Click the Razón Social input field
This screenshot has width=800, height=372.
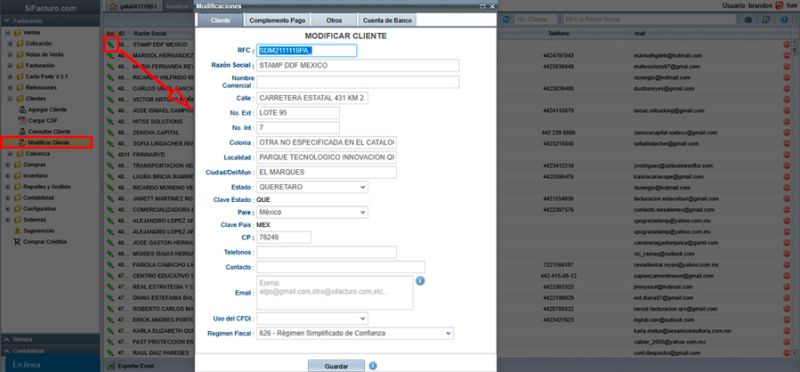pos(358,65)
